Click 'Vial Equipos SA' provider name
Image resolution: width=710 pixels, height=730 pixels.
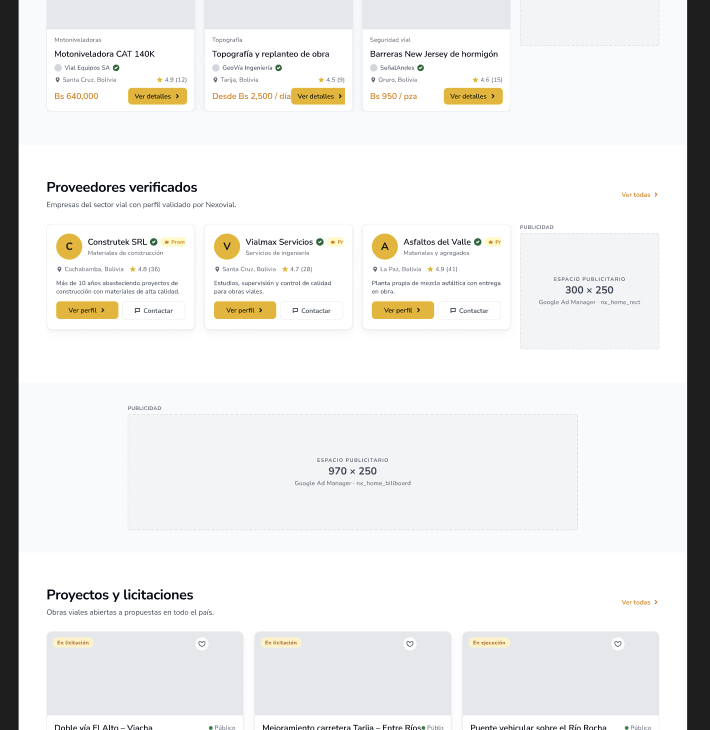[x=87, y=68]
